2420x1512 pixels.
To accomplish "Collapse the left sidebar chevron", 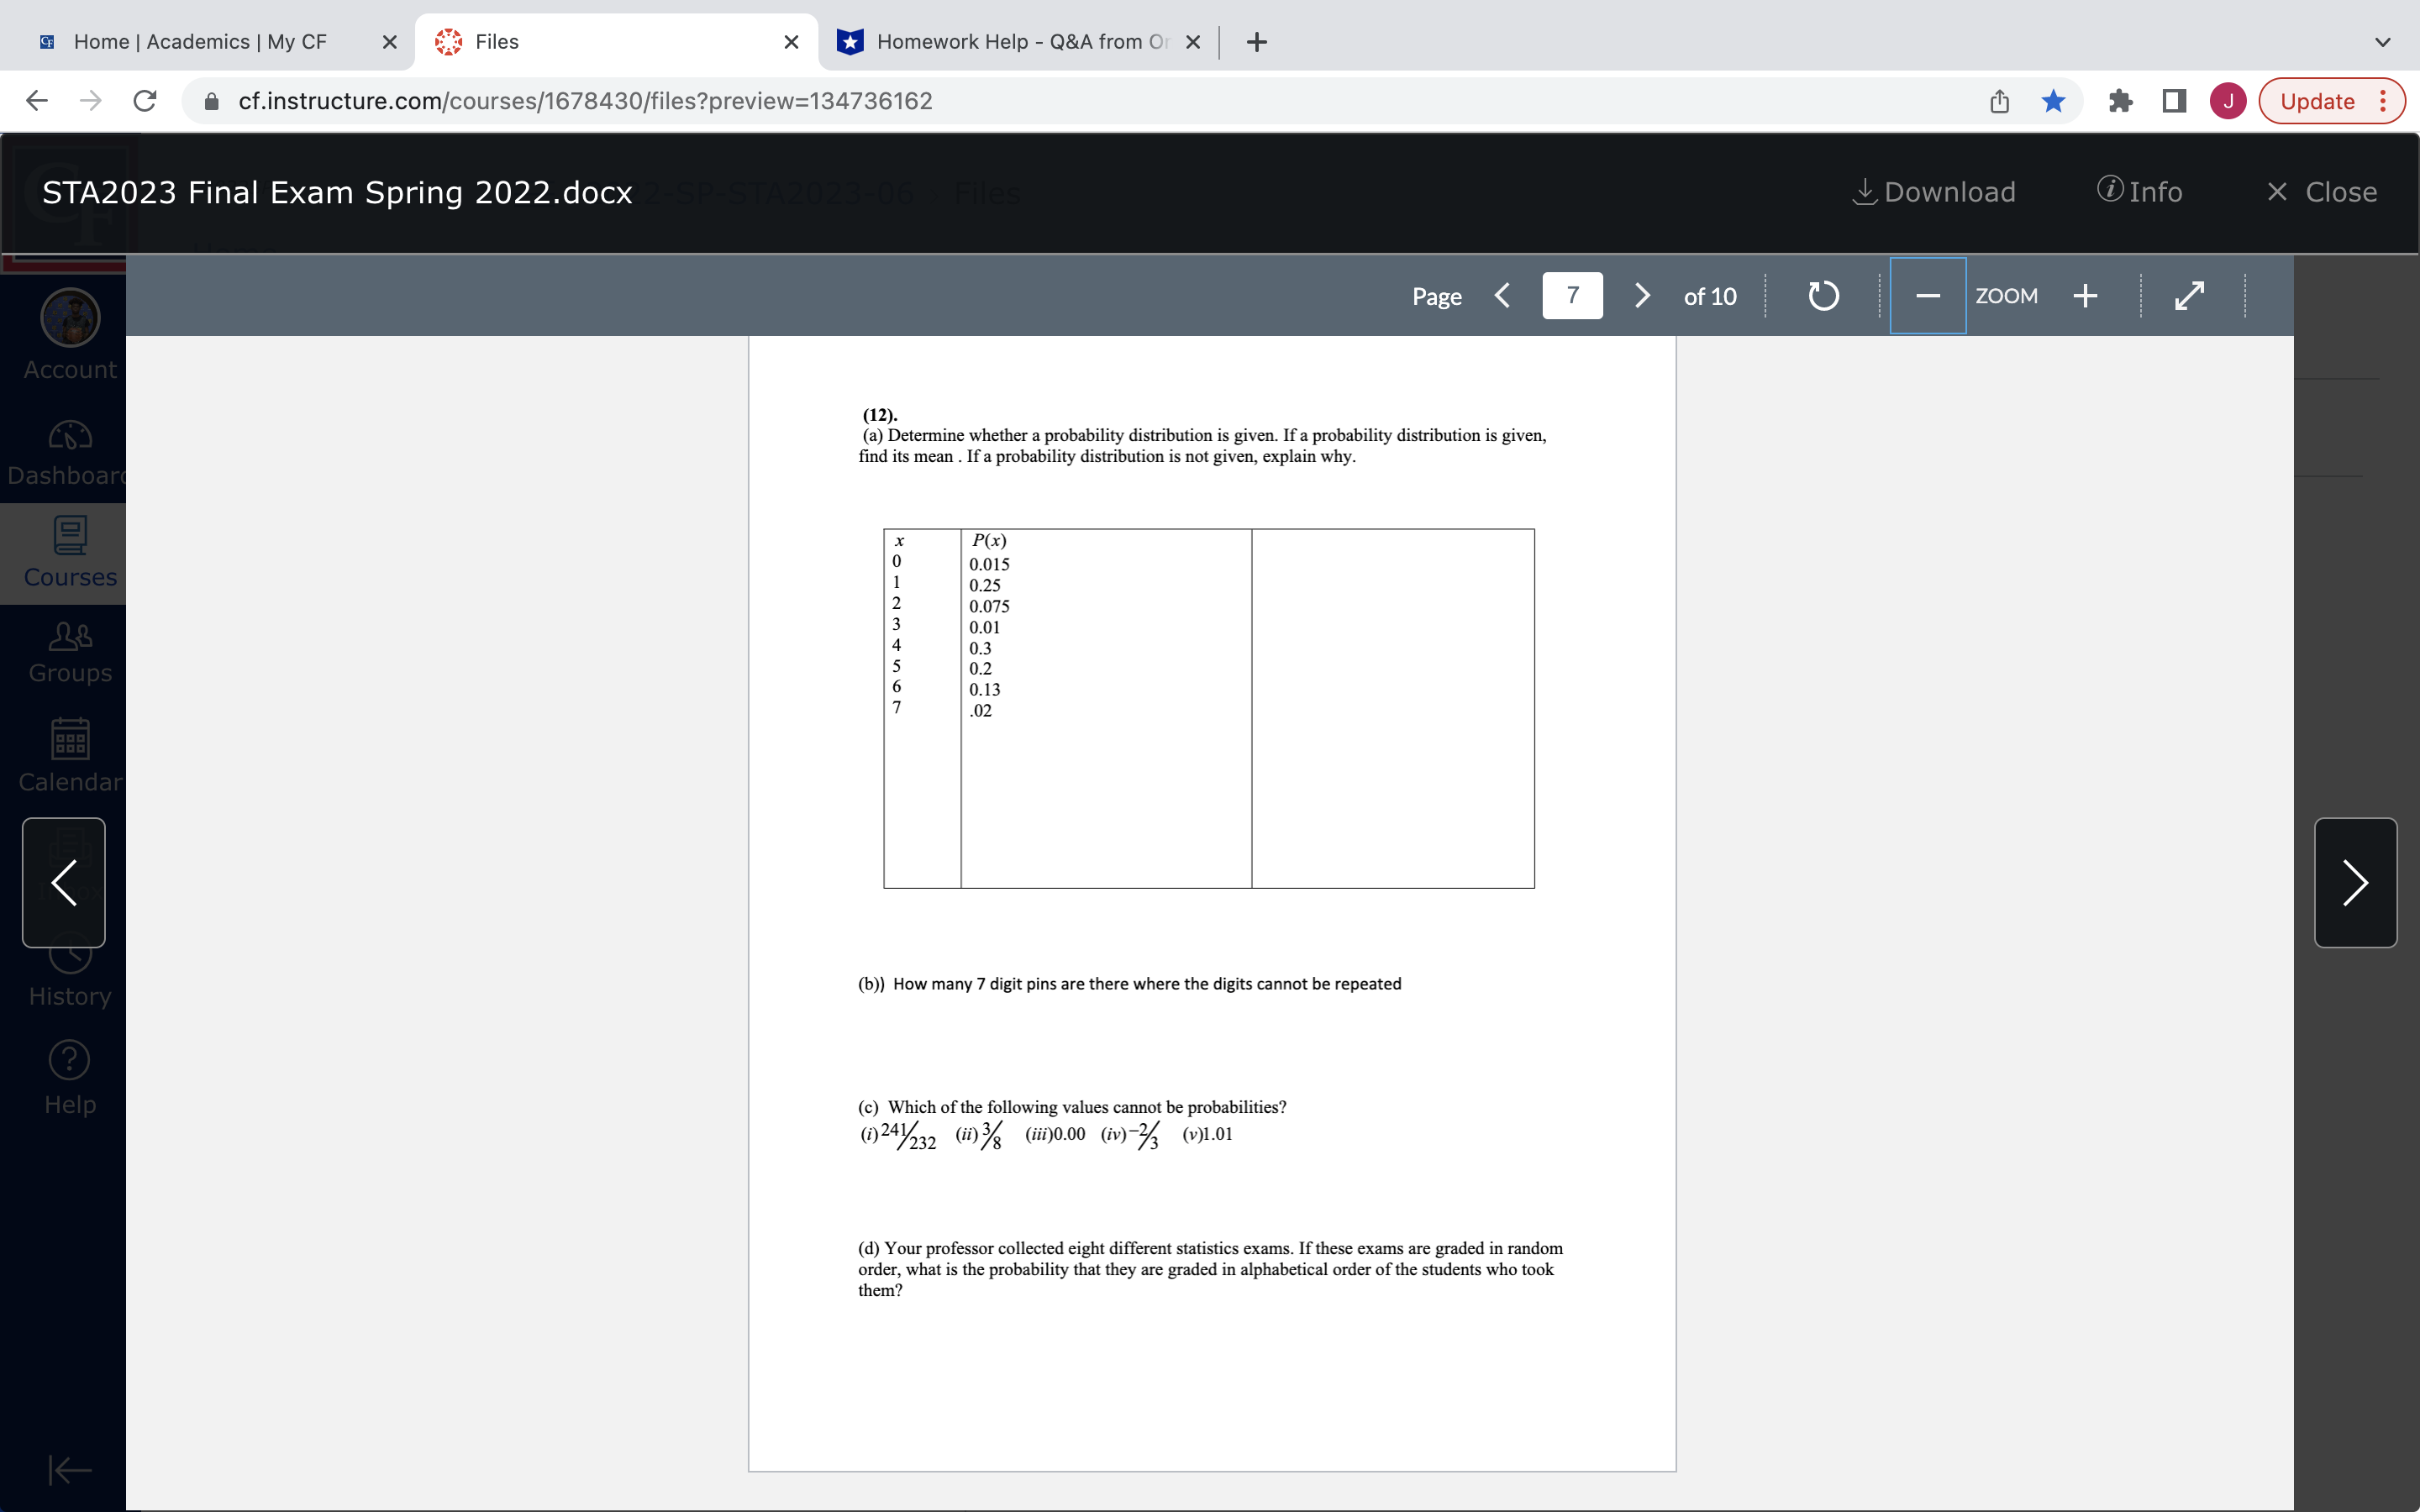I will 62,882.
